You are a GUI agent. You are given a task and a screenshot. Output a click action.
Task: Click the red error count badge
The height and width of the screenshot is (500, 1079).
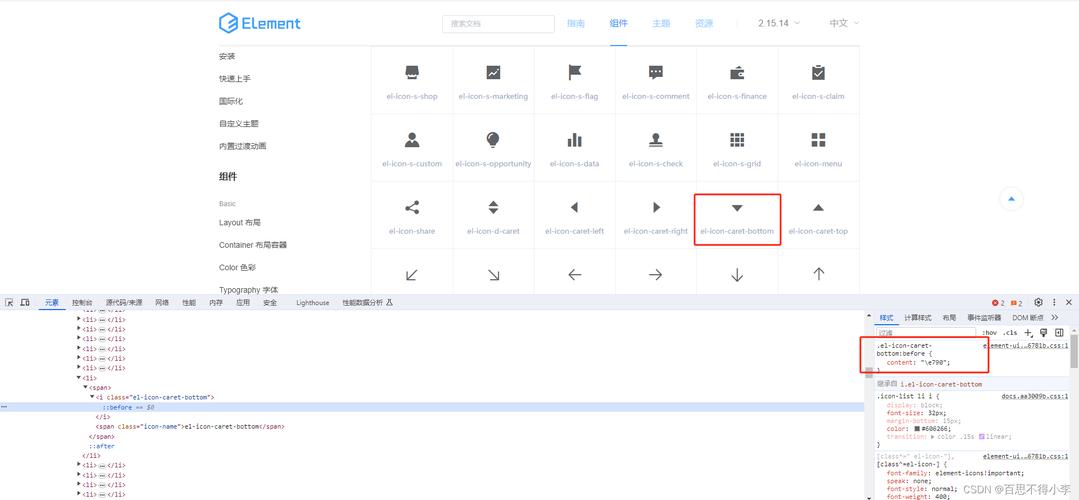tap(998, 303)
